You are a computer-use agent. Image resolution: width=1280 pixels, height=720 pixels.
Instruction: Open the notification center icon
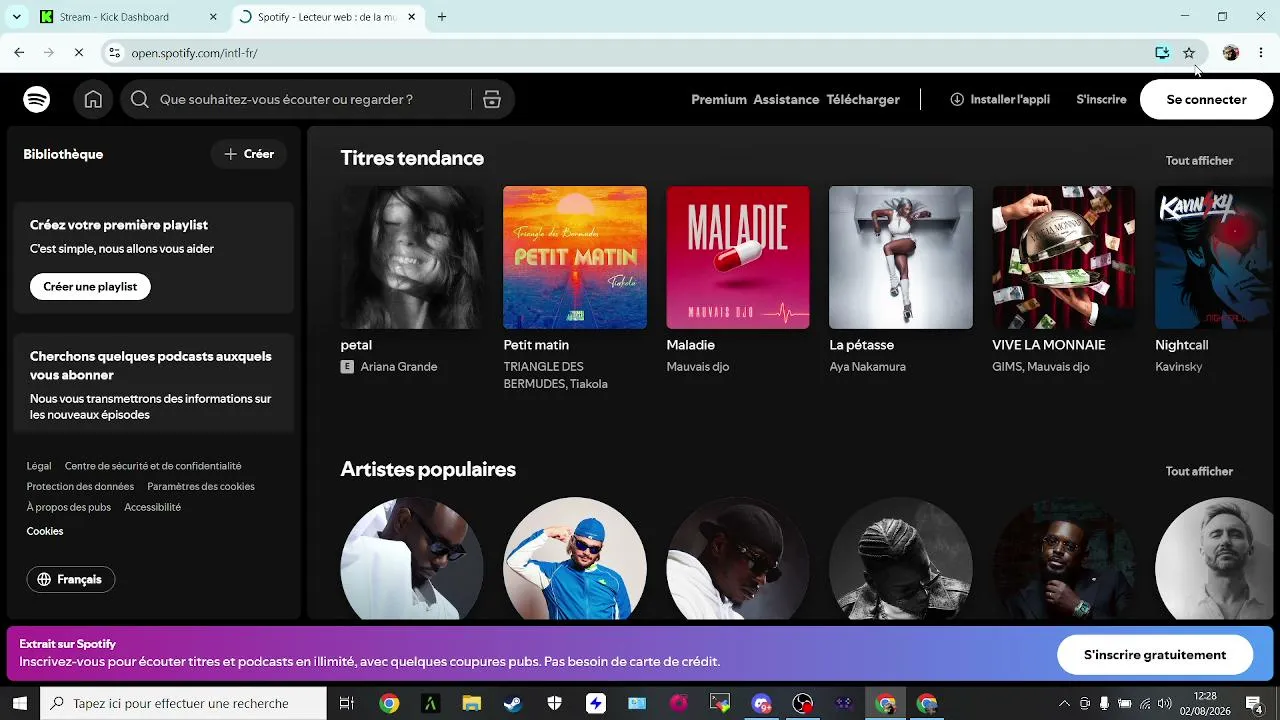tap(1254, 703)
